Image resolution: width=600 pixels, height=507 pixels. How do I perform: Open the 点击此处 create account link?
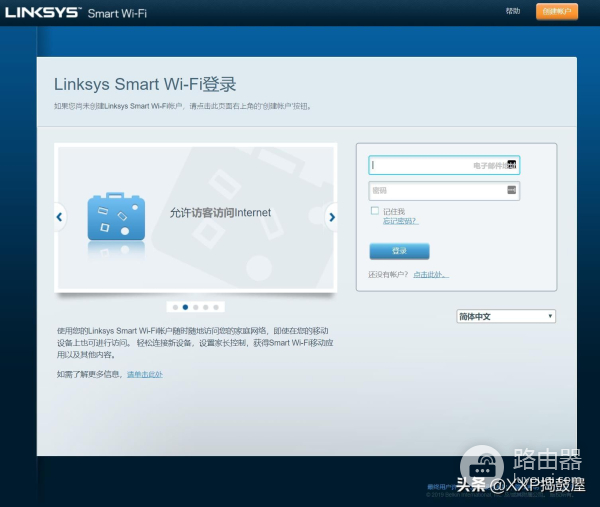click(x=431, y=274)
